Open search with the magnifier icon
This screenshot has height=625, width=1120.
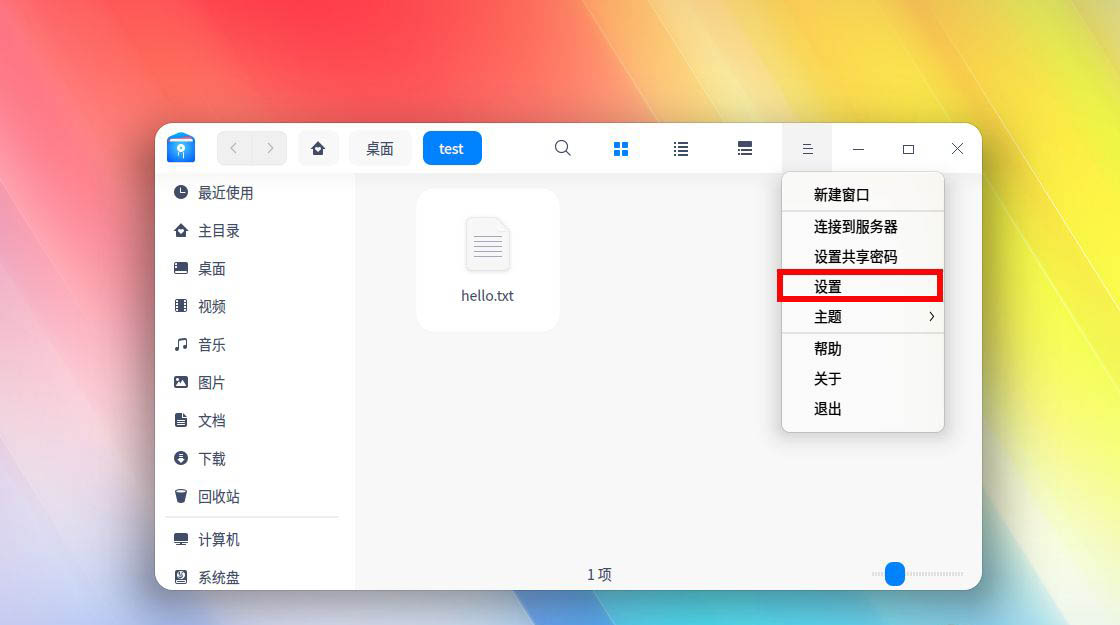click(563, 149)
